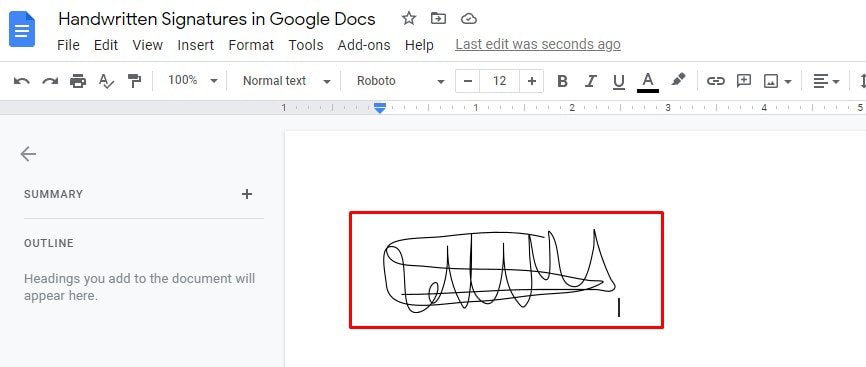Open the text color picker
This screenshot has width=866, height=367.
click(648, 82)
